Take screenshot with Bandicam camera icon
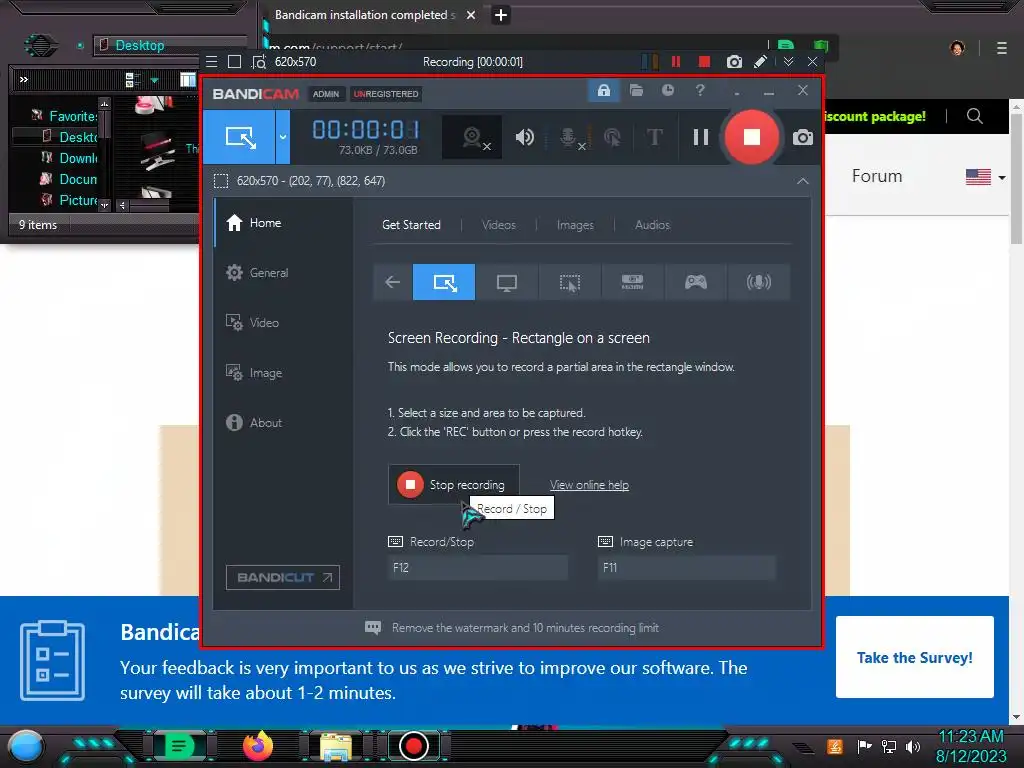This screenshot has width=1024, height=768. (x=803, y=137)
